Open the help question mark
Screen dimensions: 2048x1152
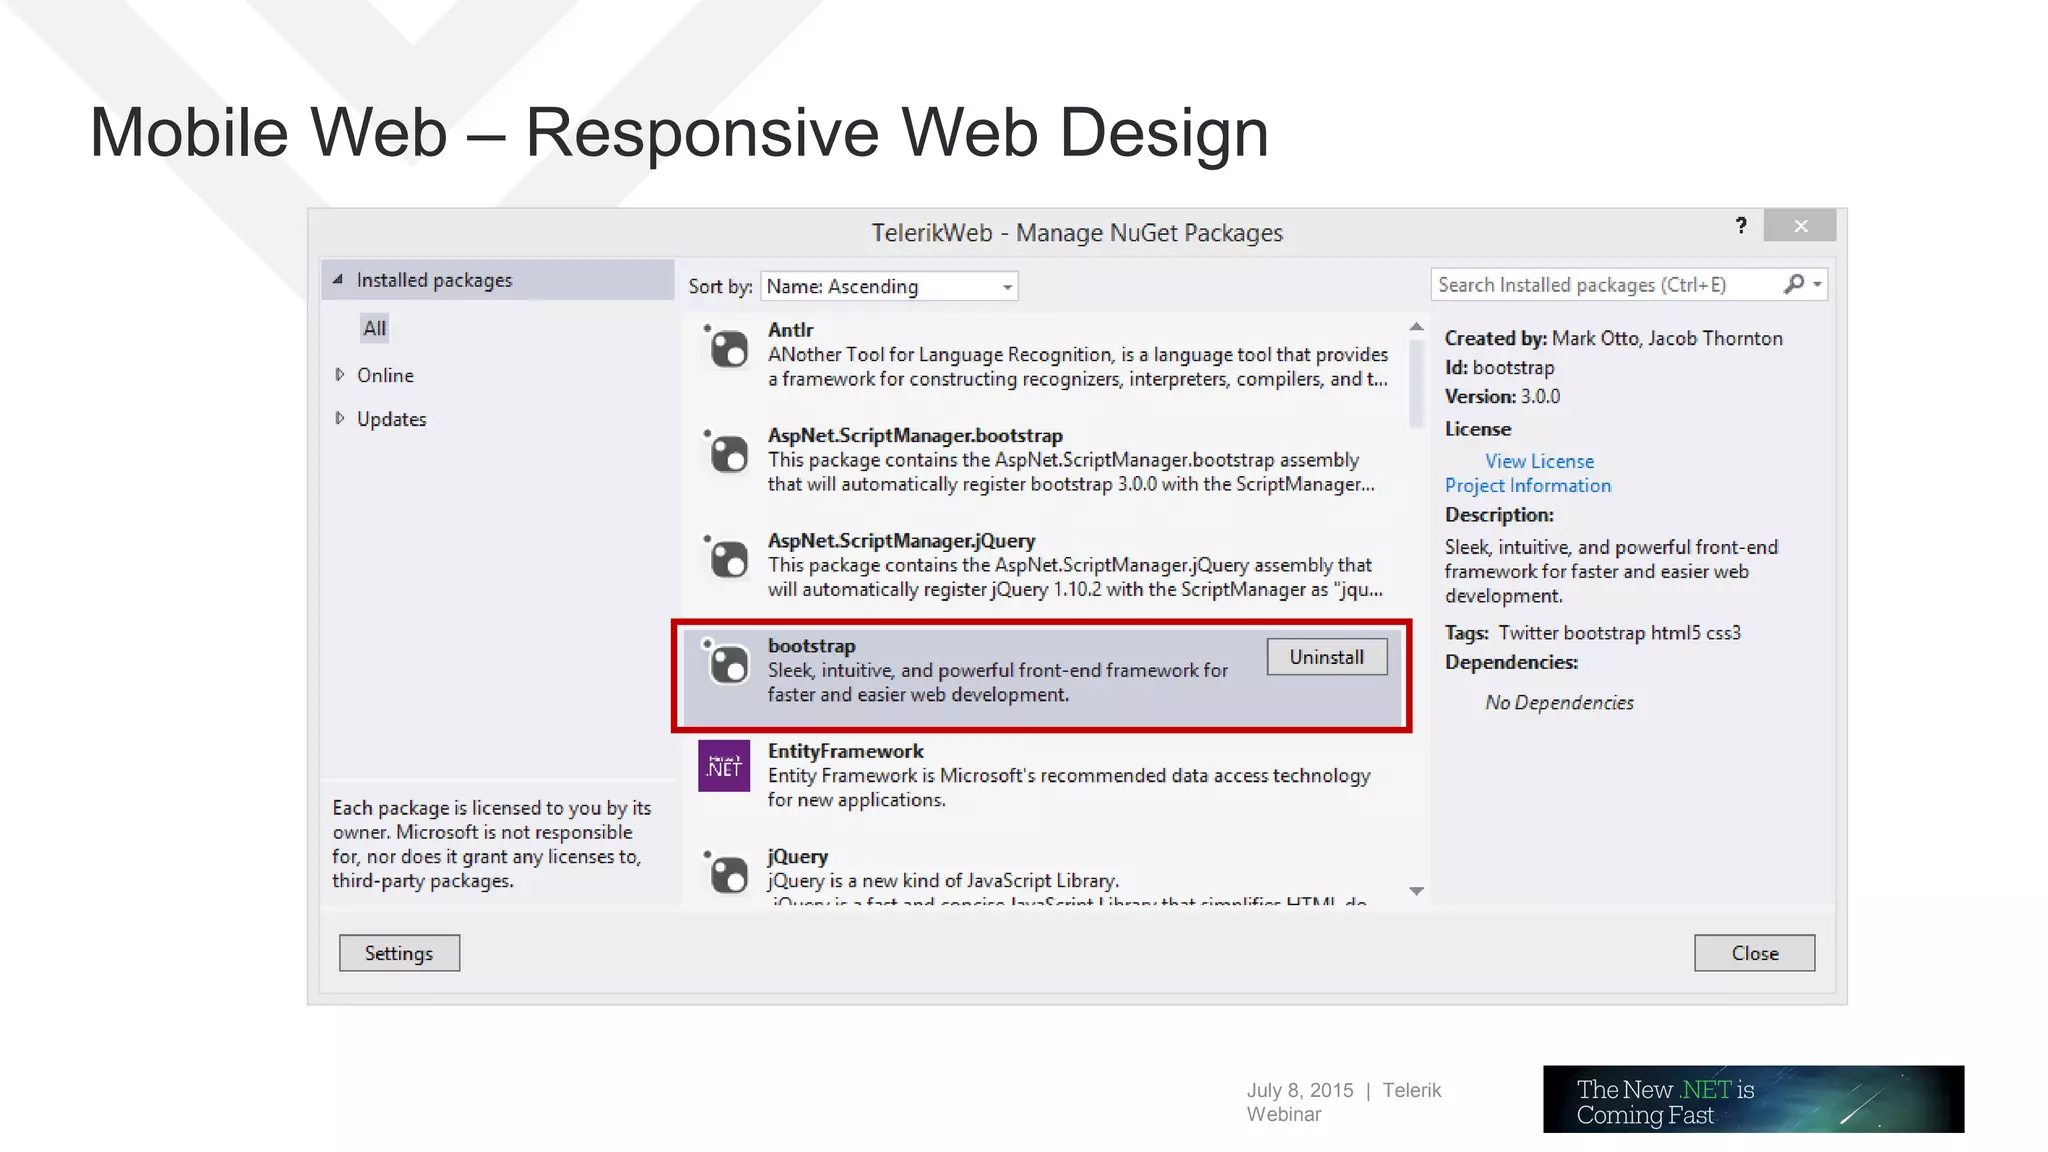point(1741,226)
